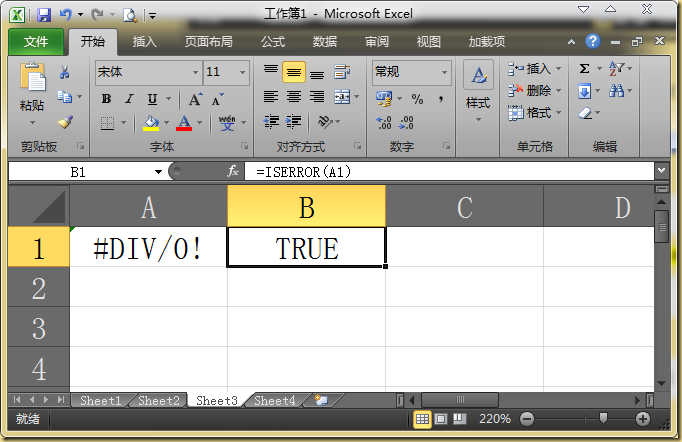
Task: Switch to the 公式 tab
Action: (273, 42)
